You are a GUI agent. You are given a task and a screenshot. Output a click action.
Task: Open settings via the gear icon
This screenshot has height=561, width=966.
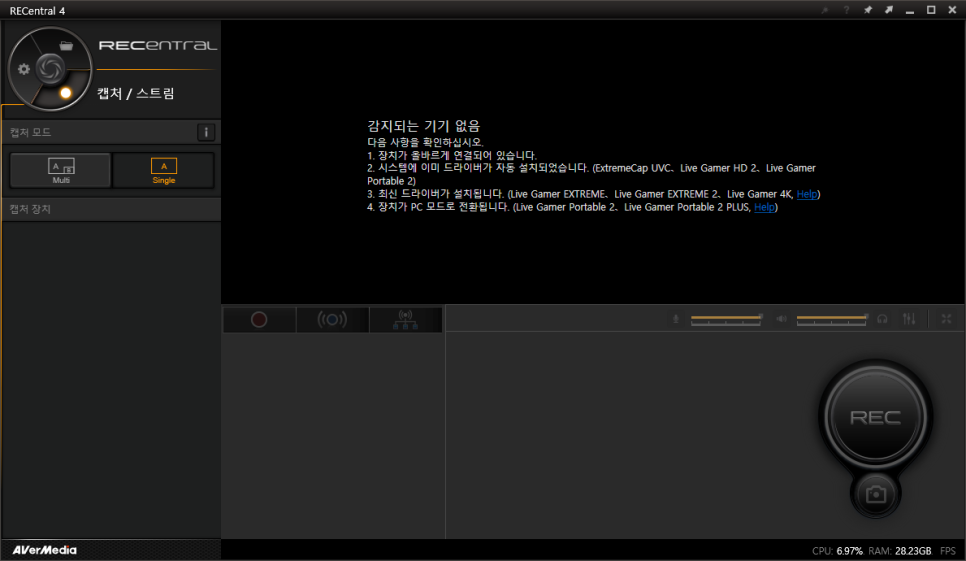24,69
